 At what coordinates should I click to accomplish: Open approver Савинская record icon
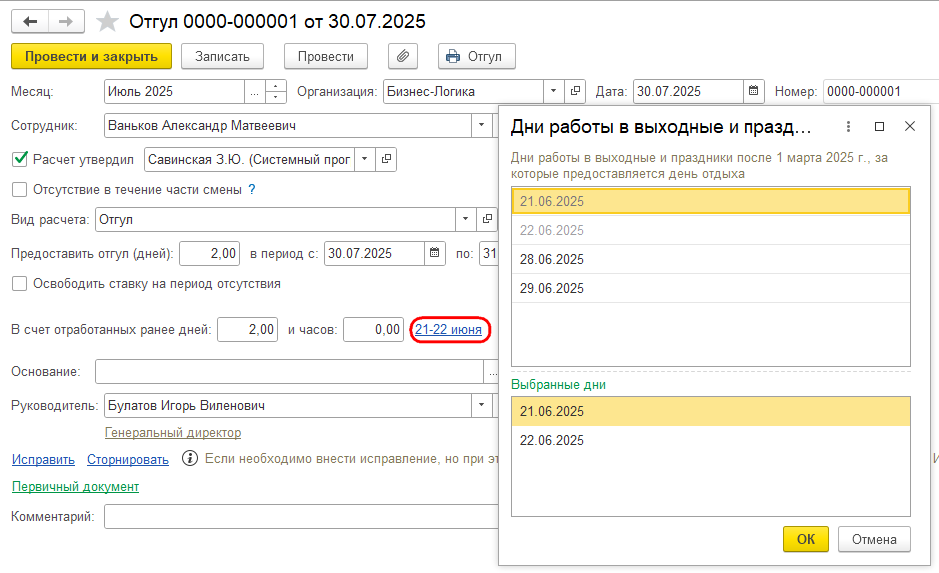pos(386,159)
